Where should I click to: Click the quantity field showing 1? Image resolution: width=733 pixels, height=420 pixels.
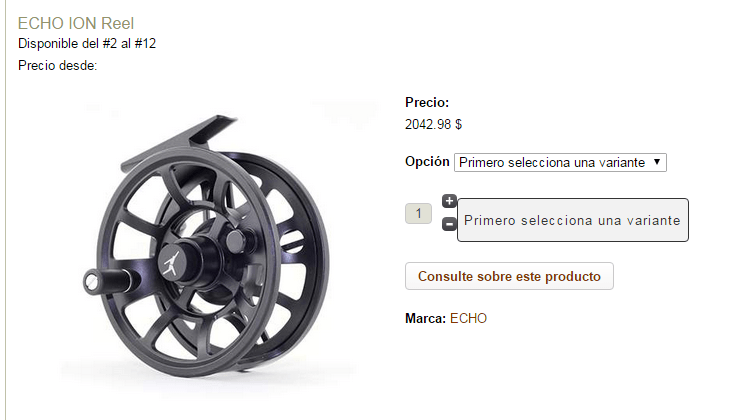point(418,214)
